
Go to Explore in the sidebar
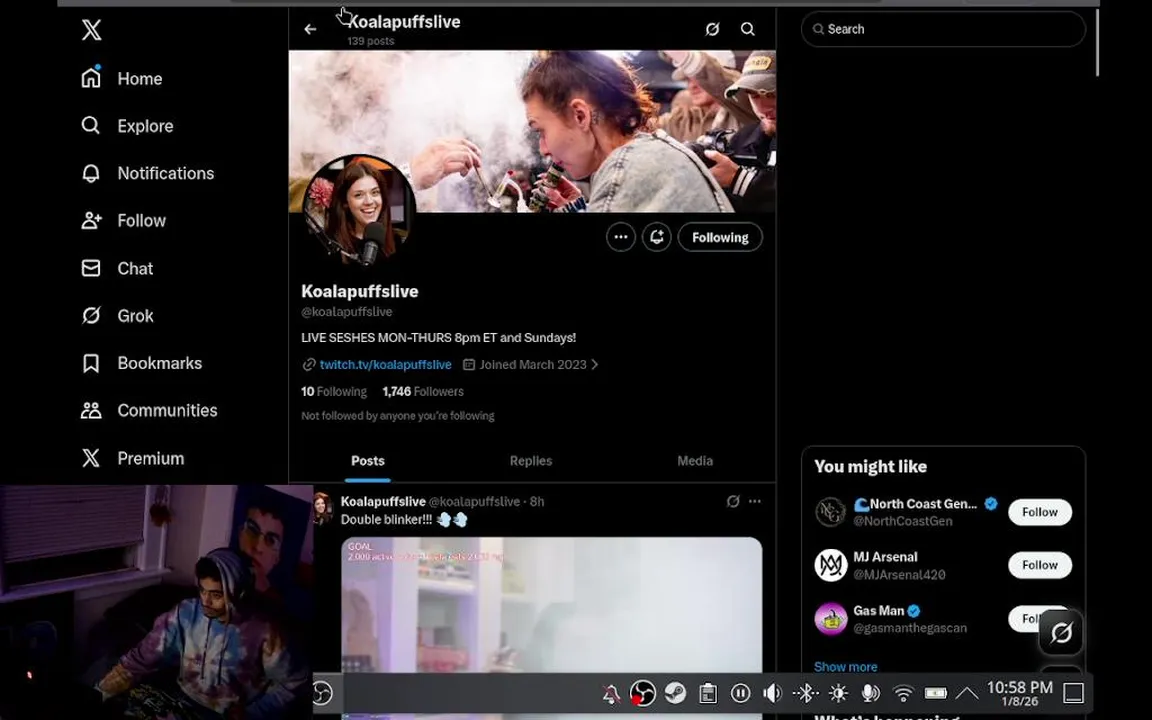[x=127, y=126]
